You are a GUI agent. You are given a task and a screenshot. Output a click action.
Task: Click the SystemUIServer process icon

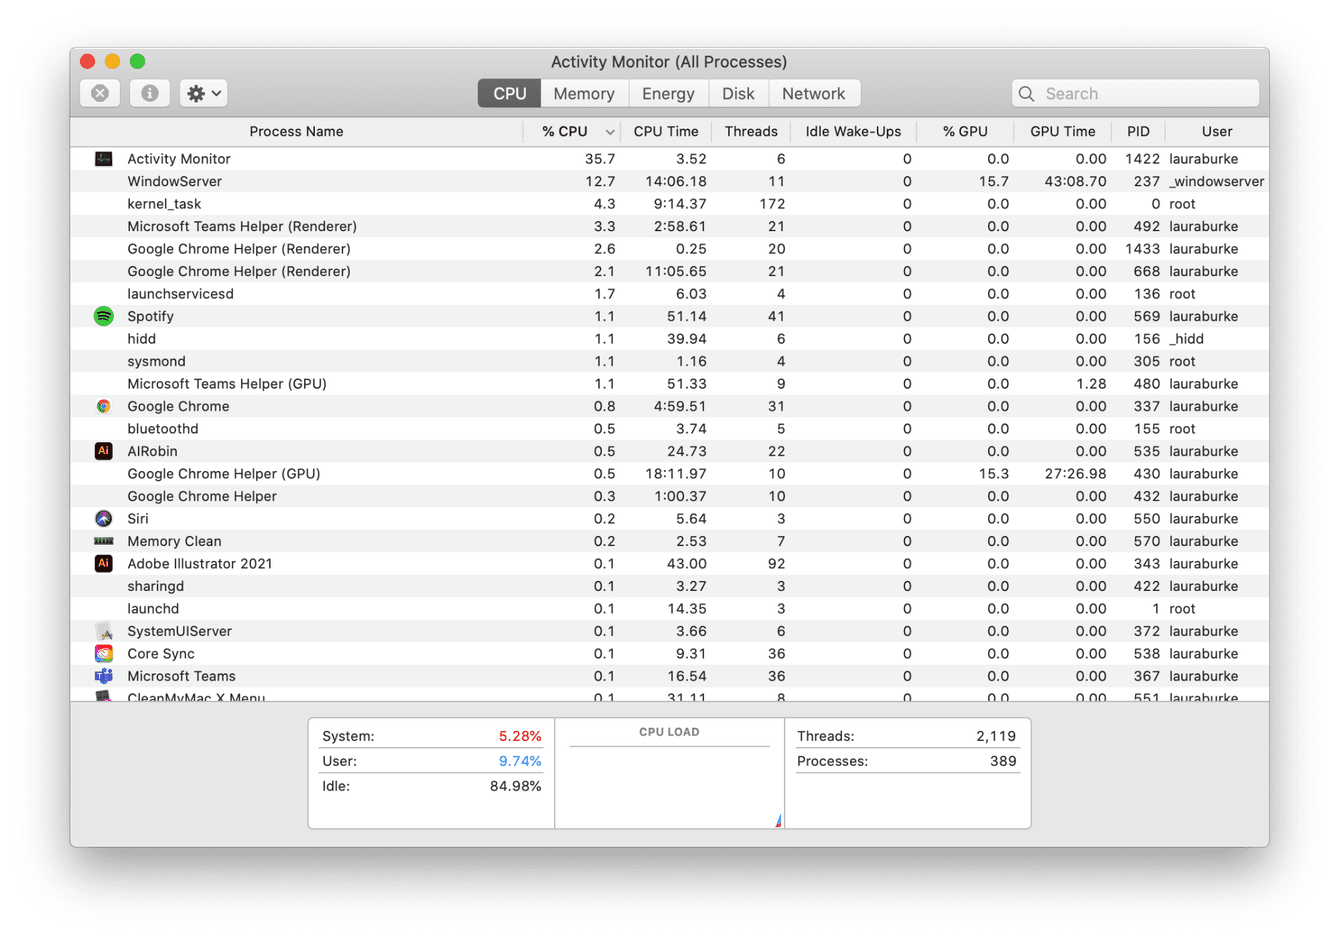tap(103, 631)
